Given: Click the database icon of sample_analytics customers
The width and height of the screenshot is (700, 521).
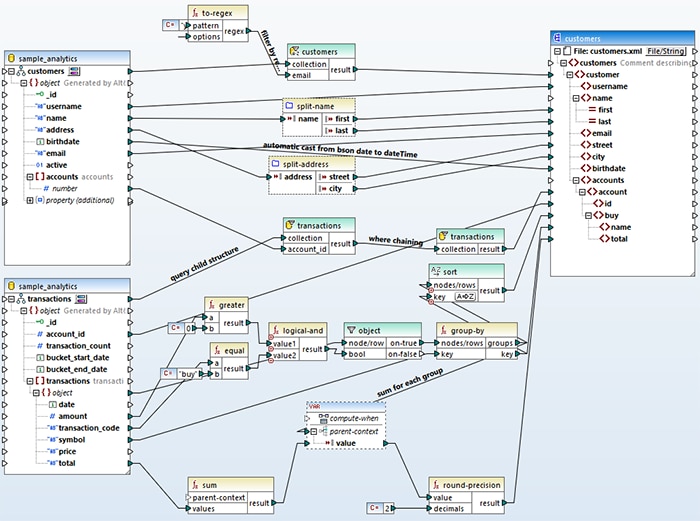Looking at the screenshot, I should (x=12, y=59).
